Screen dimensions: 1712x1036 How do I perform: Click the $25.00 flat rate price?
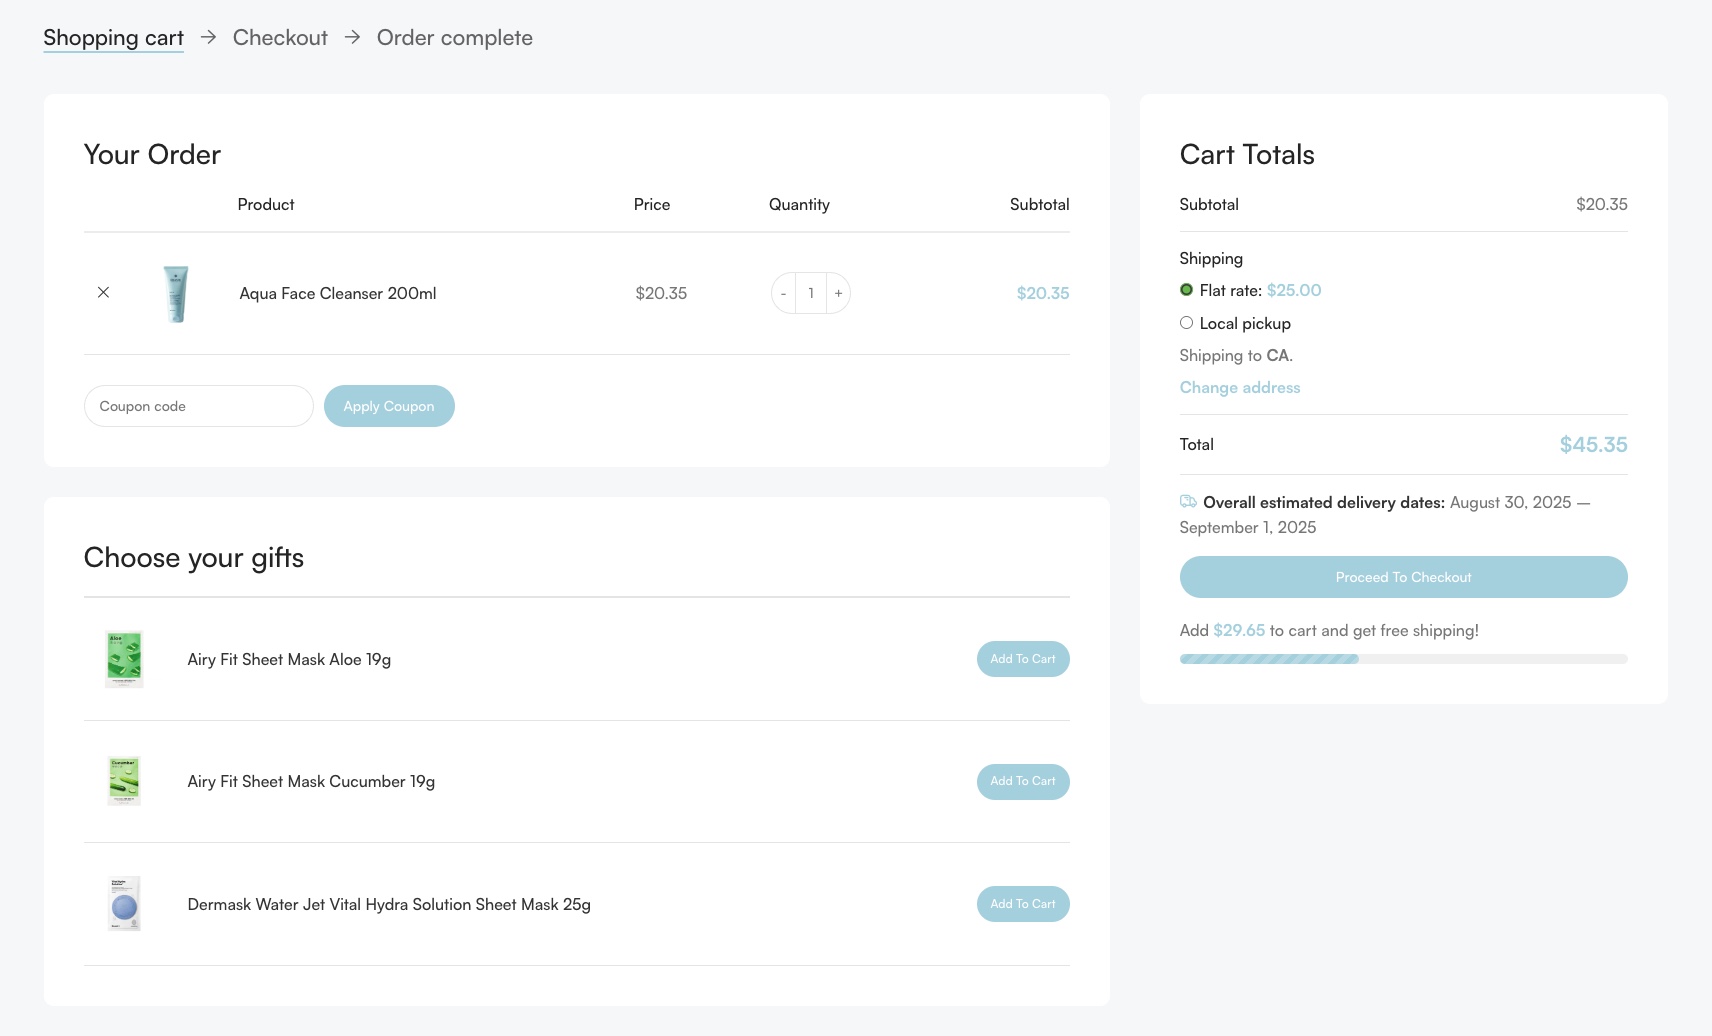point(1294,290)
